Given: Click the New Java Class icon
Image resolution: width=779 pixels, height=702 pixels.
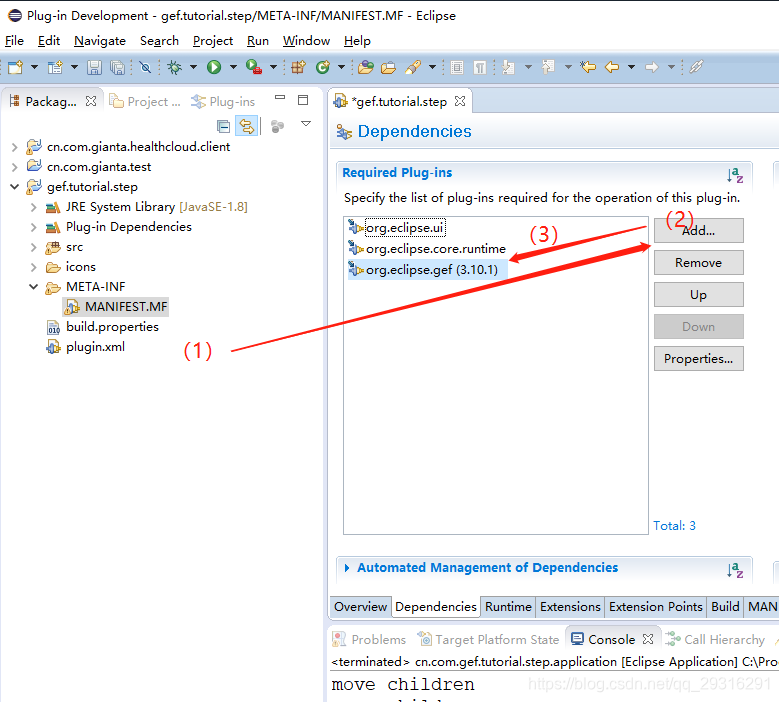Looking at the screenshot, I should coord(323,67).
